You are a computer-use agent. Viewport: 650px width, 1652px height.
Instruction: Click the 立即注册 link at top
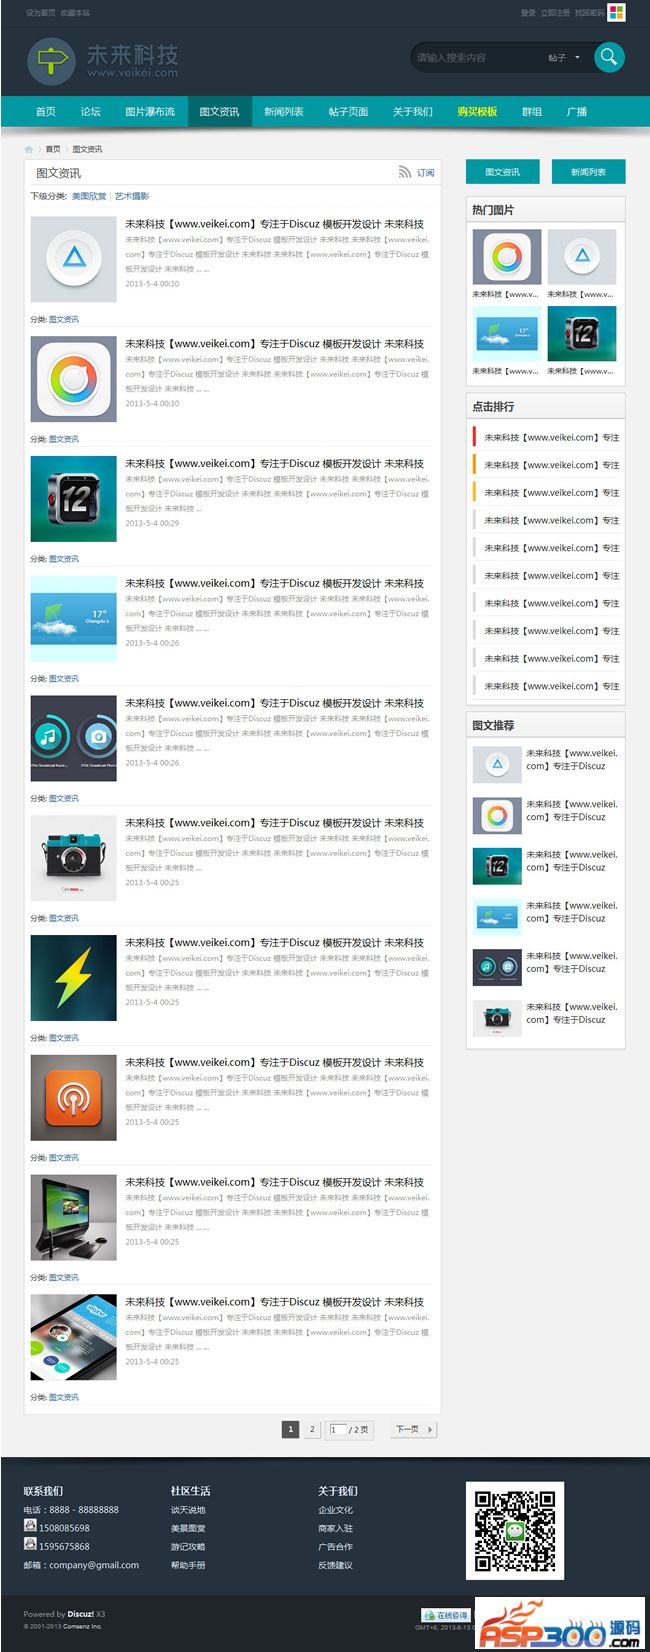click(555, 13)
